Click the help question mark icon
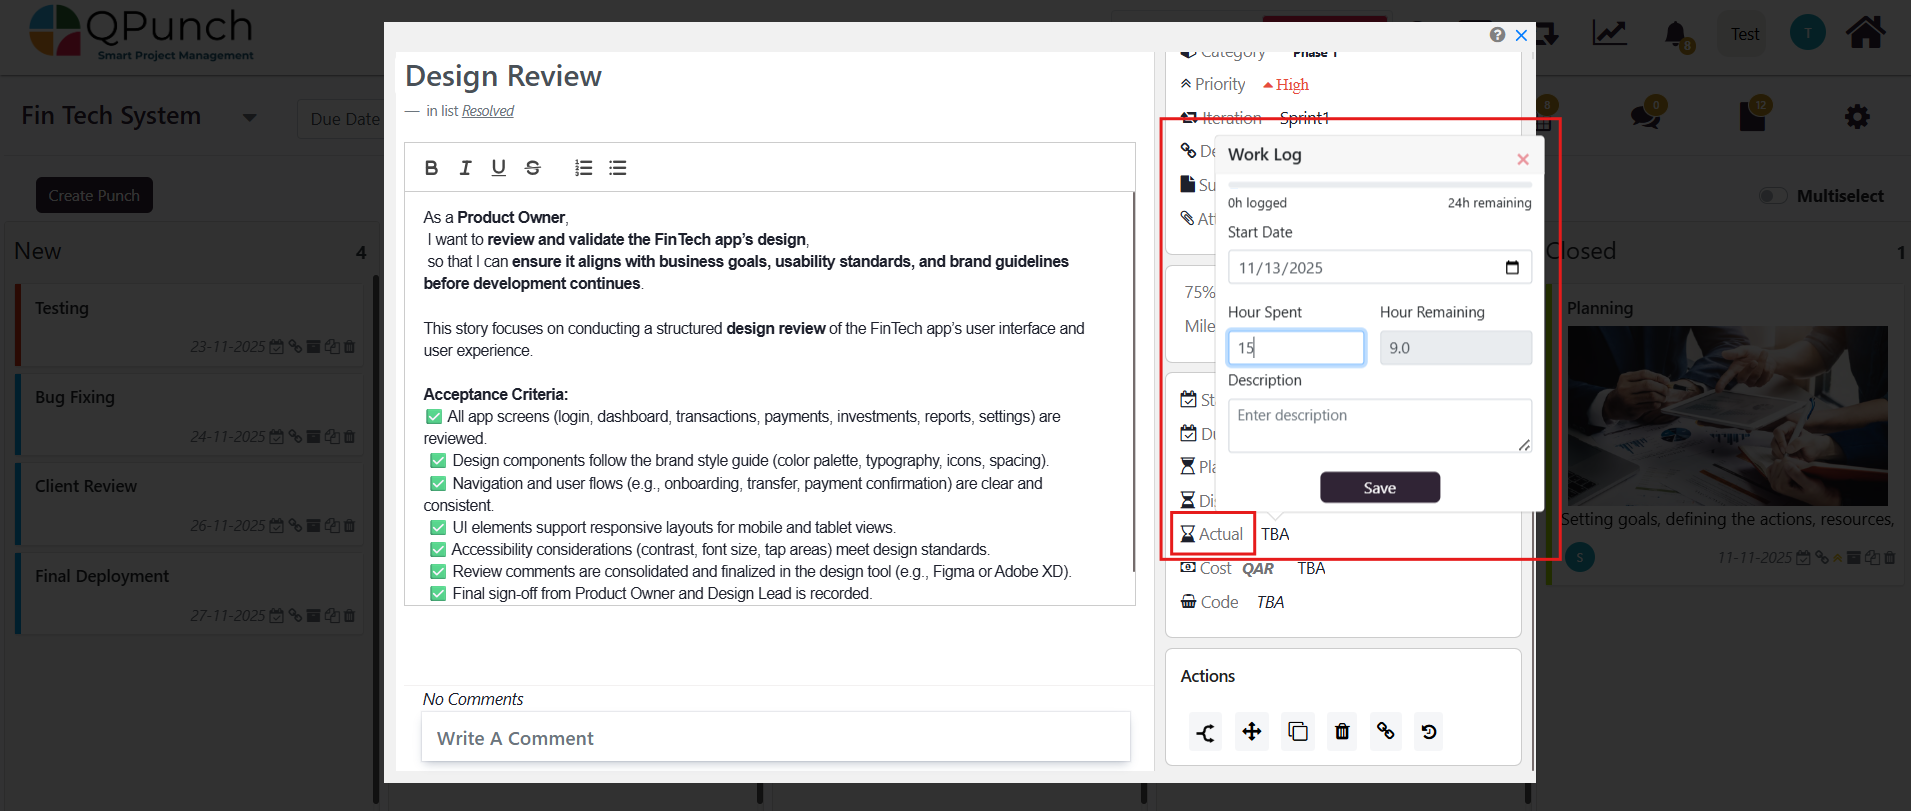This screenshot has width=1911, height=811. (1497, 35)
